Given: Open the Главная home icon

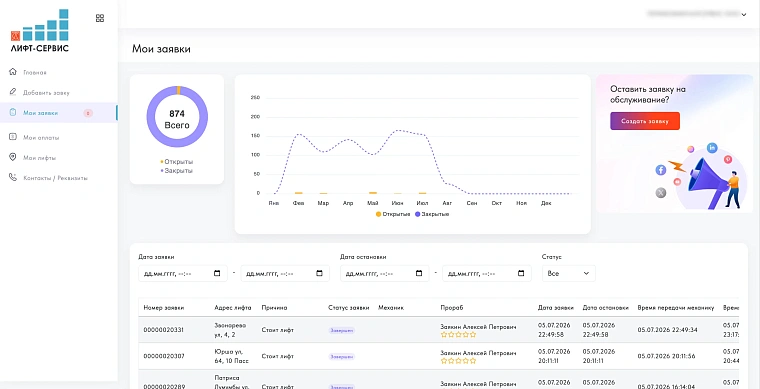Looking at the screenshot, I should tap(13, 72).
